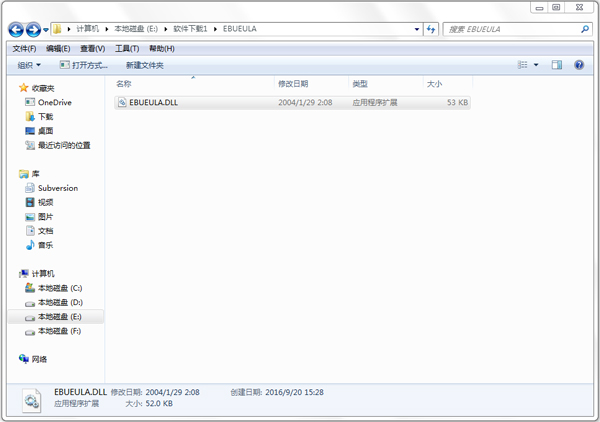The image size is (600, 422).
Task: Click the 本地磁盘 (C:) drive icon
Action: tap(30, 288)
